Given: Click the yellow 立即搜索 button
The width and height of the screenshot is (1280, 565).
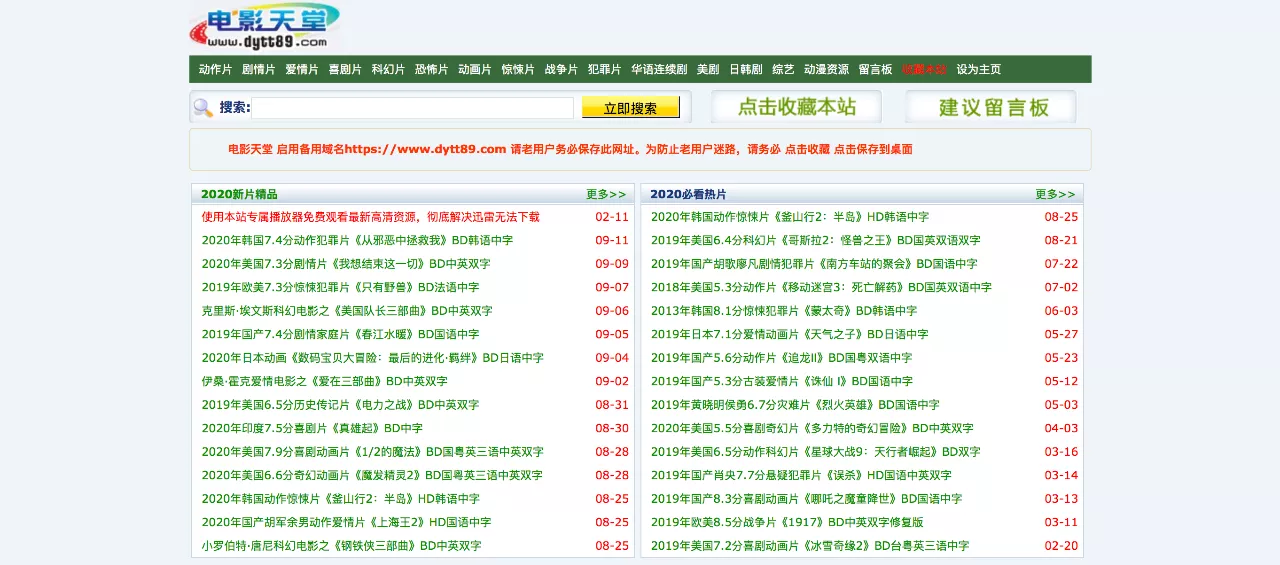Looking at the screenshot, I should coord(631,108).
